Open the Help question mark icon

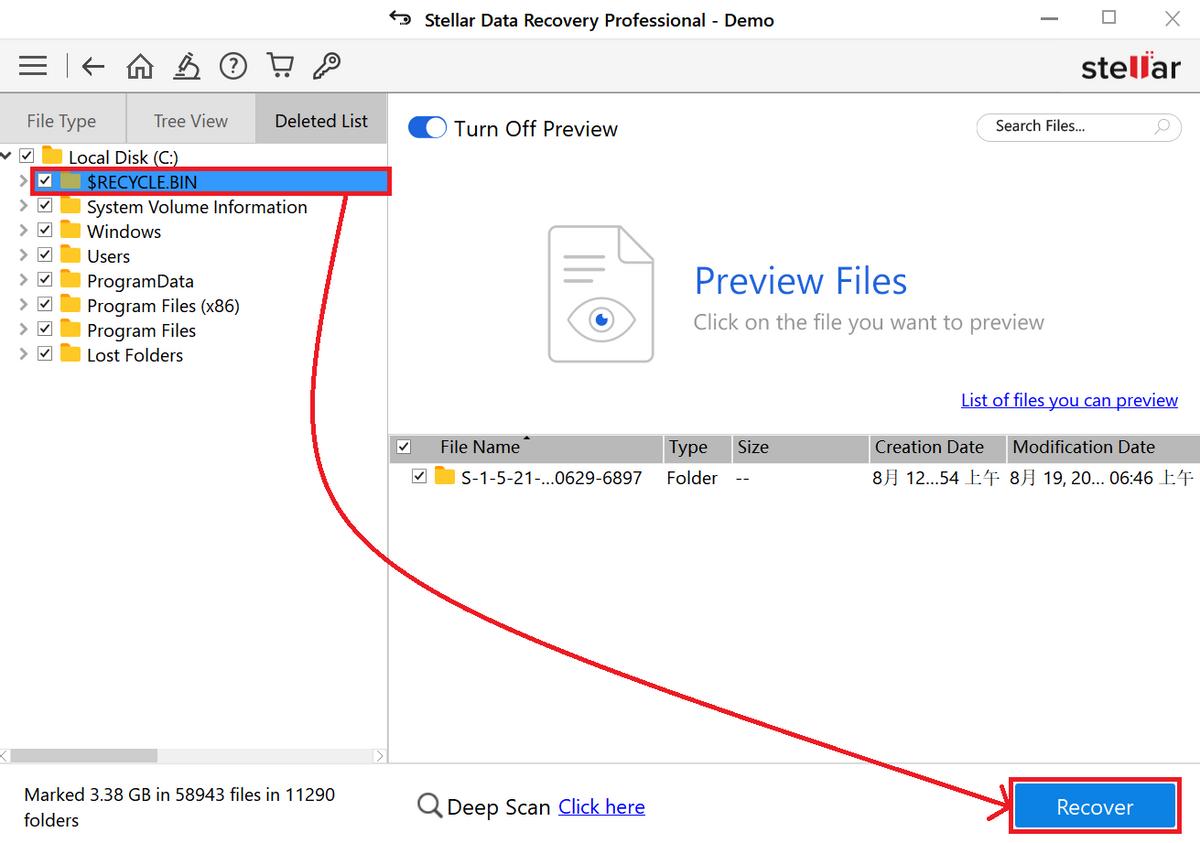click(233, 66)
